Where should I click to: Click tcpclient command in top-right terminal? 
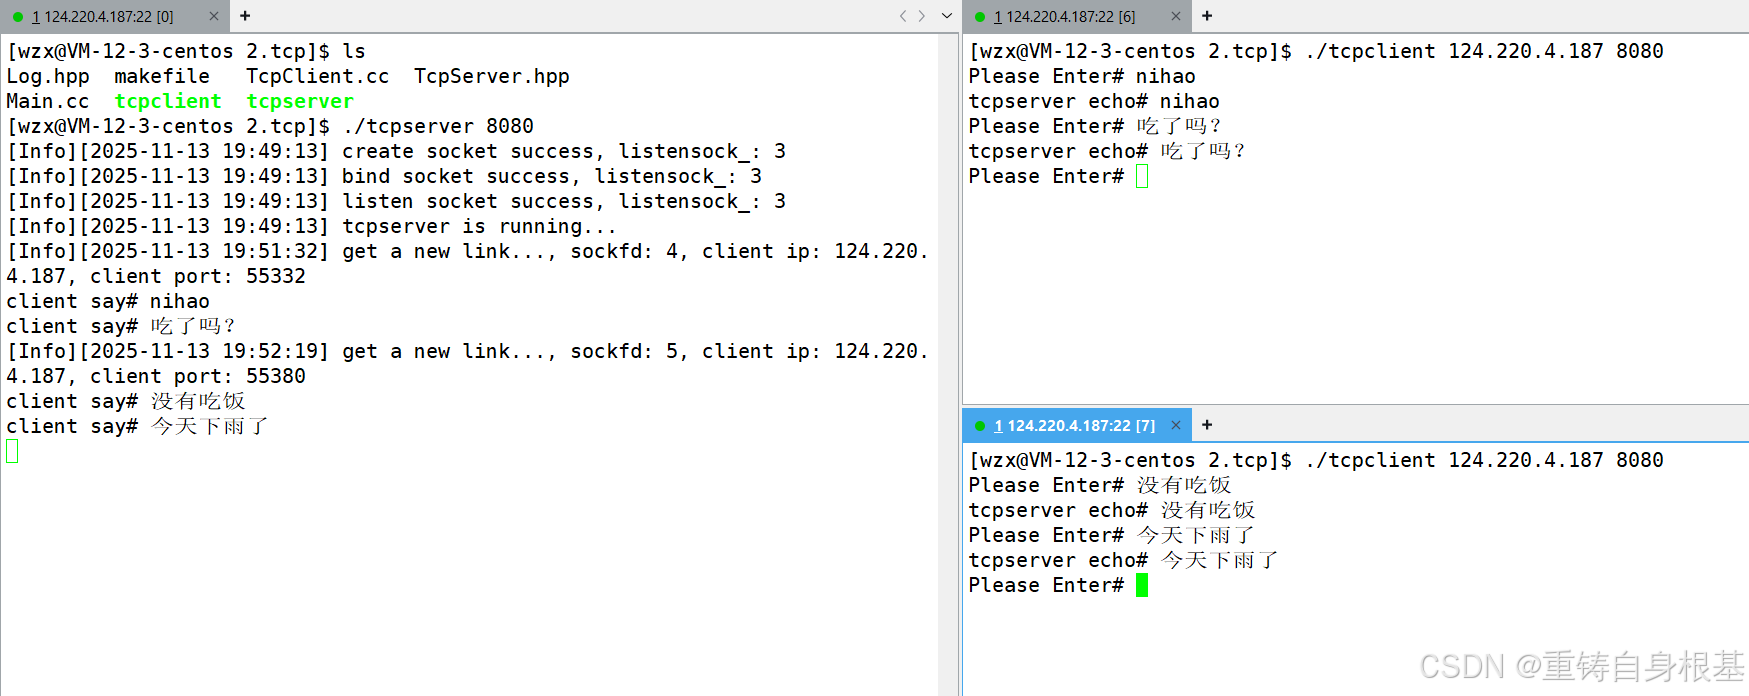click(x=1485, y=51)
